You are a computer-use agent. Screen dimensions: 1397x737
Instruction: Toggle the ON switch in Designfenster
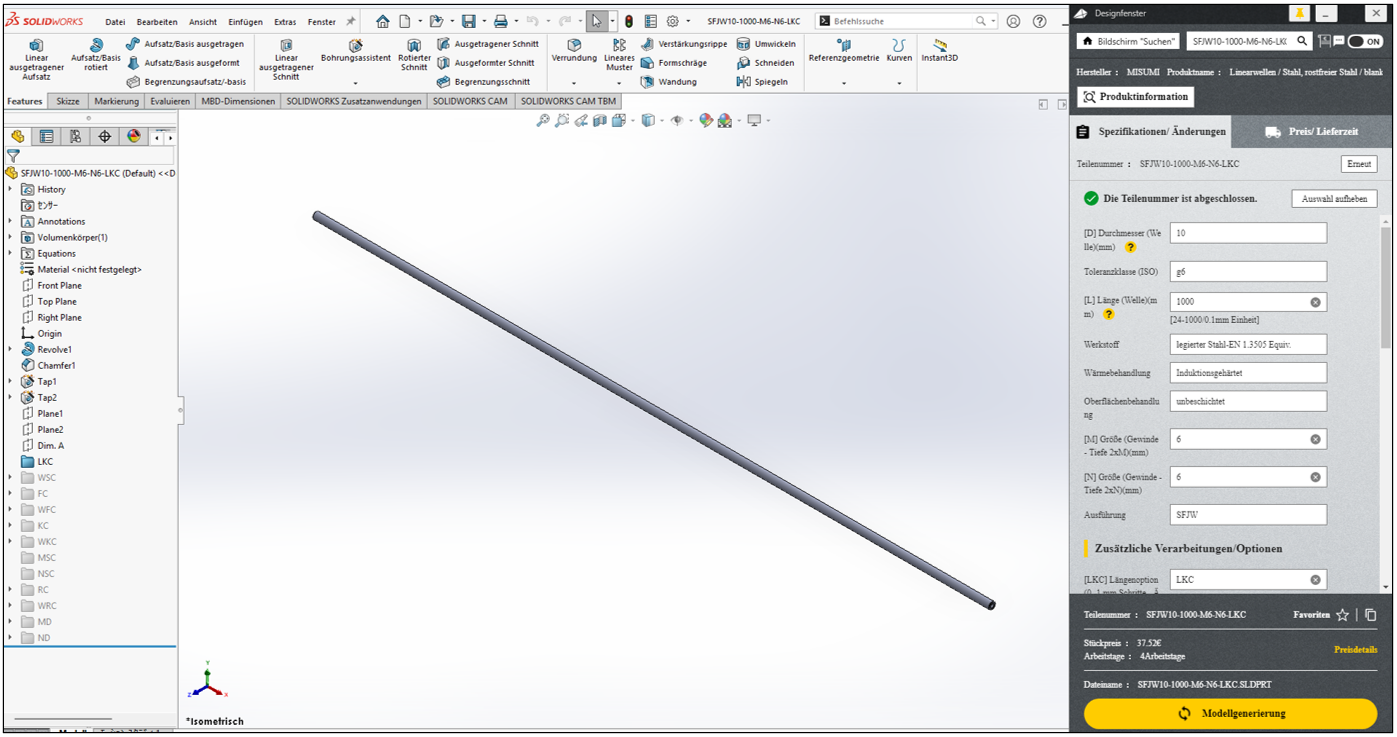tap(1365, 41)
